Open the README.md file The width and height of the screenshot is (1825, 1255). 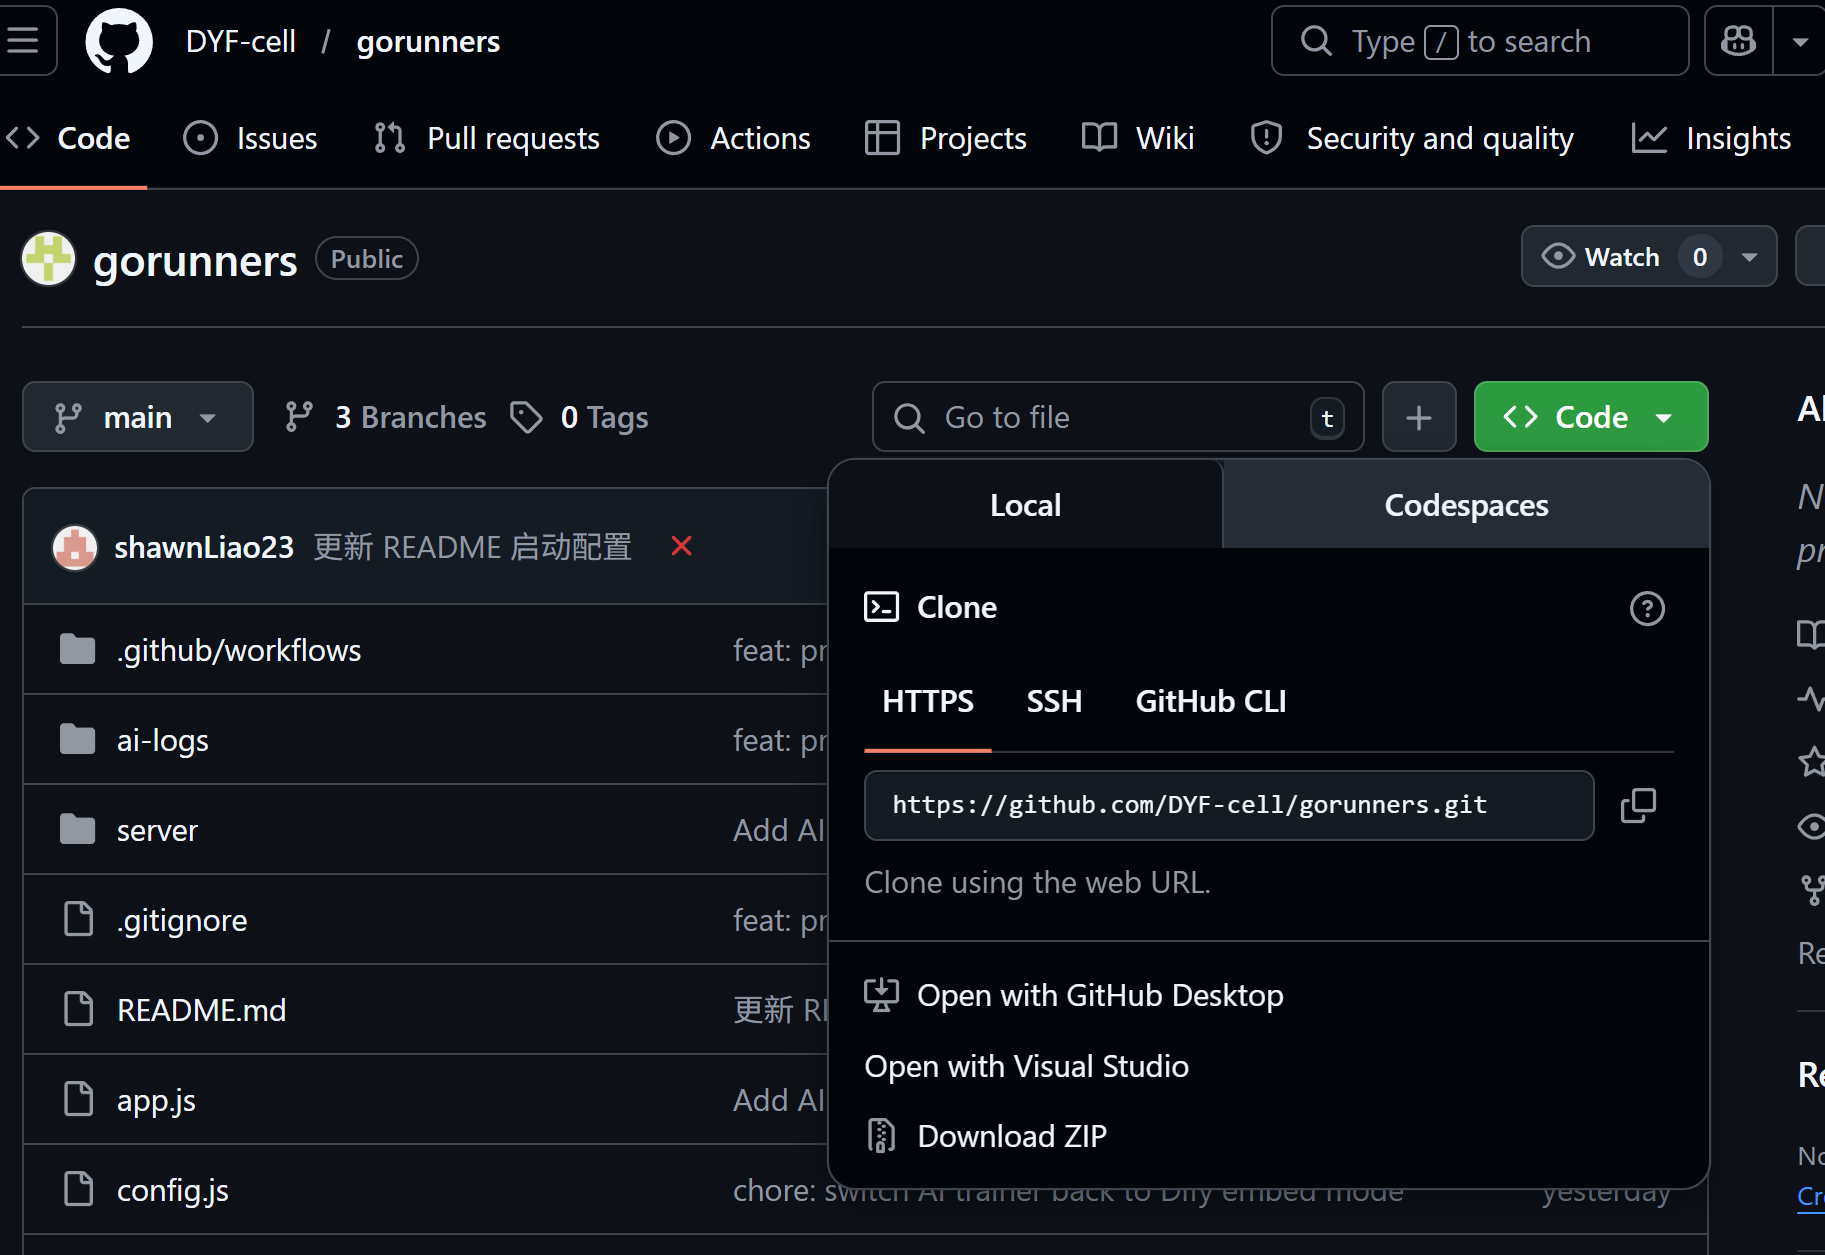(201, 1010)
